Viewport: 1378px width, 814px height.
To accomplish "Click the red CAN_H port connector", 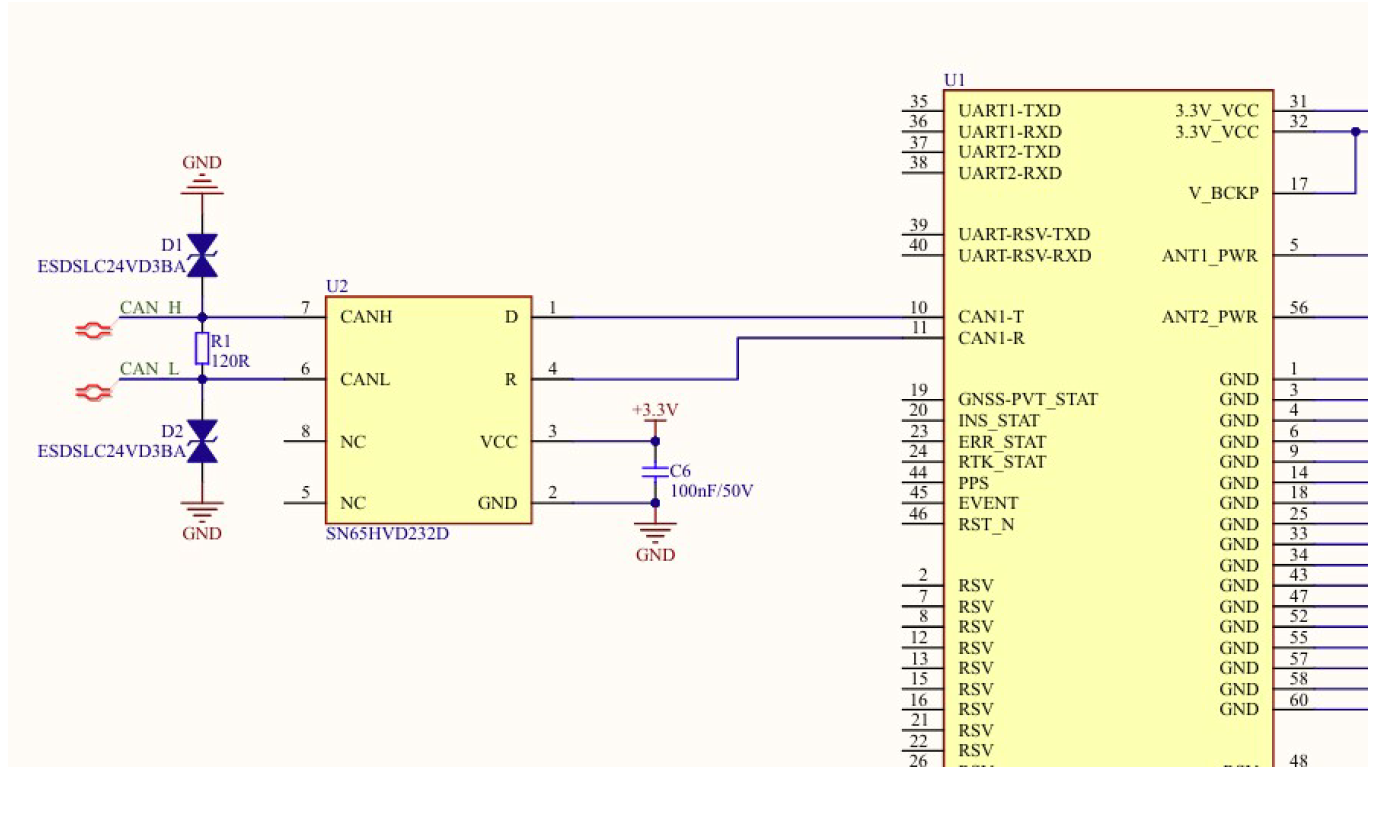I will pyautogui.click(x=93, y=329).
